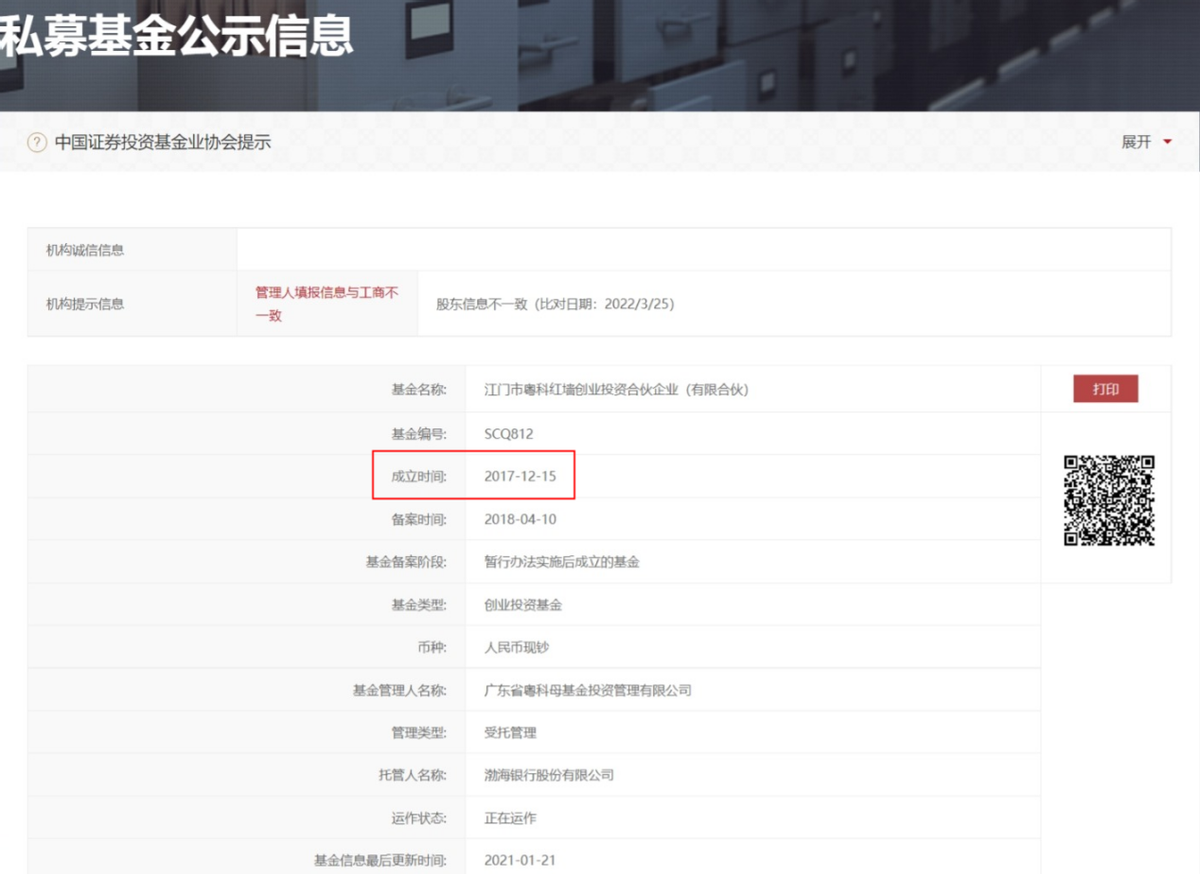The height and width of the screenshot is (874, 1200).
Task: Click the 备案时间 field label
Action: click(x=420, y=519)
